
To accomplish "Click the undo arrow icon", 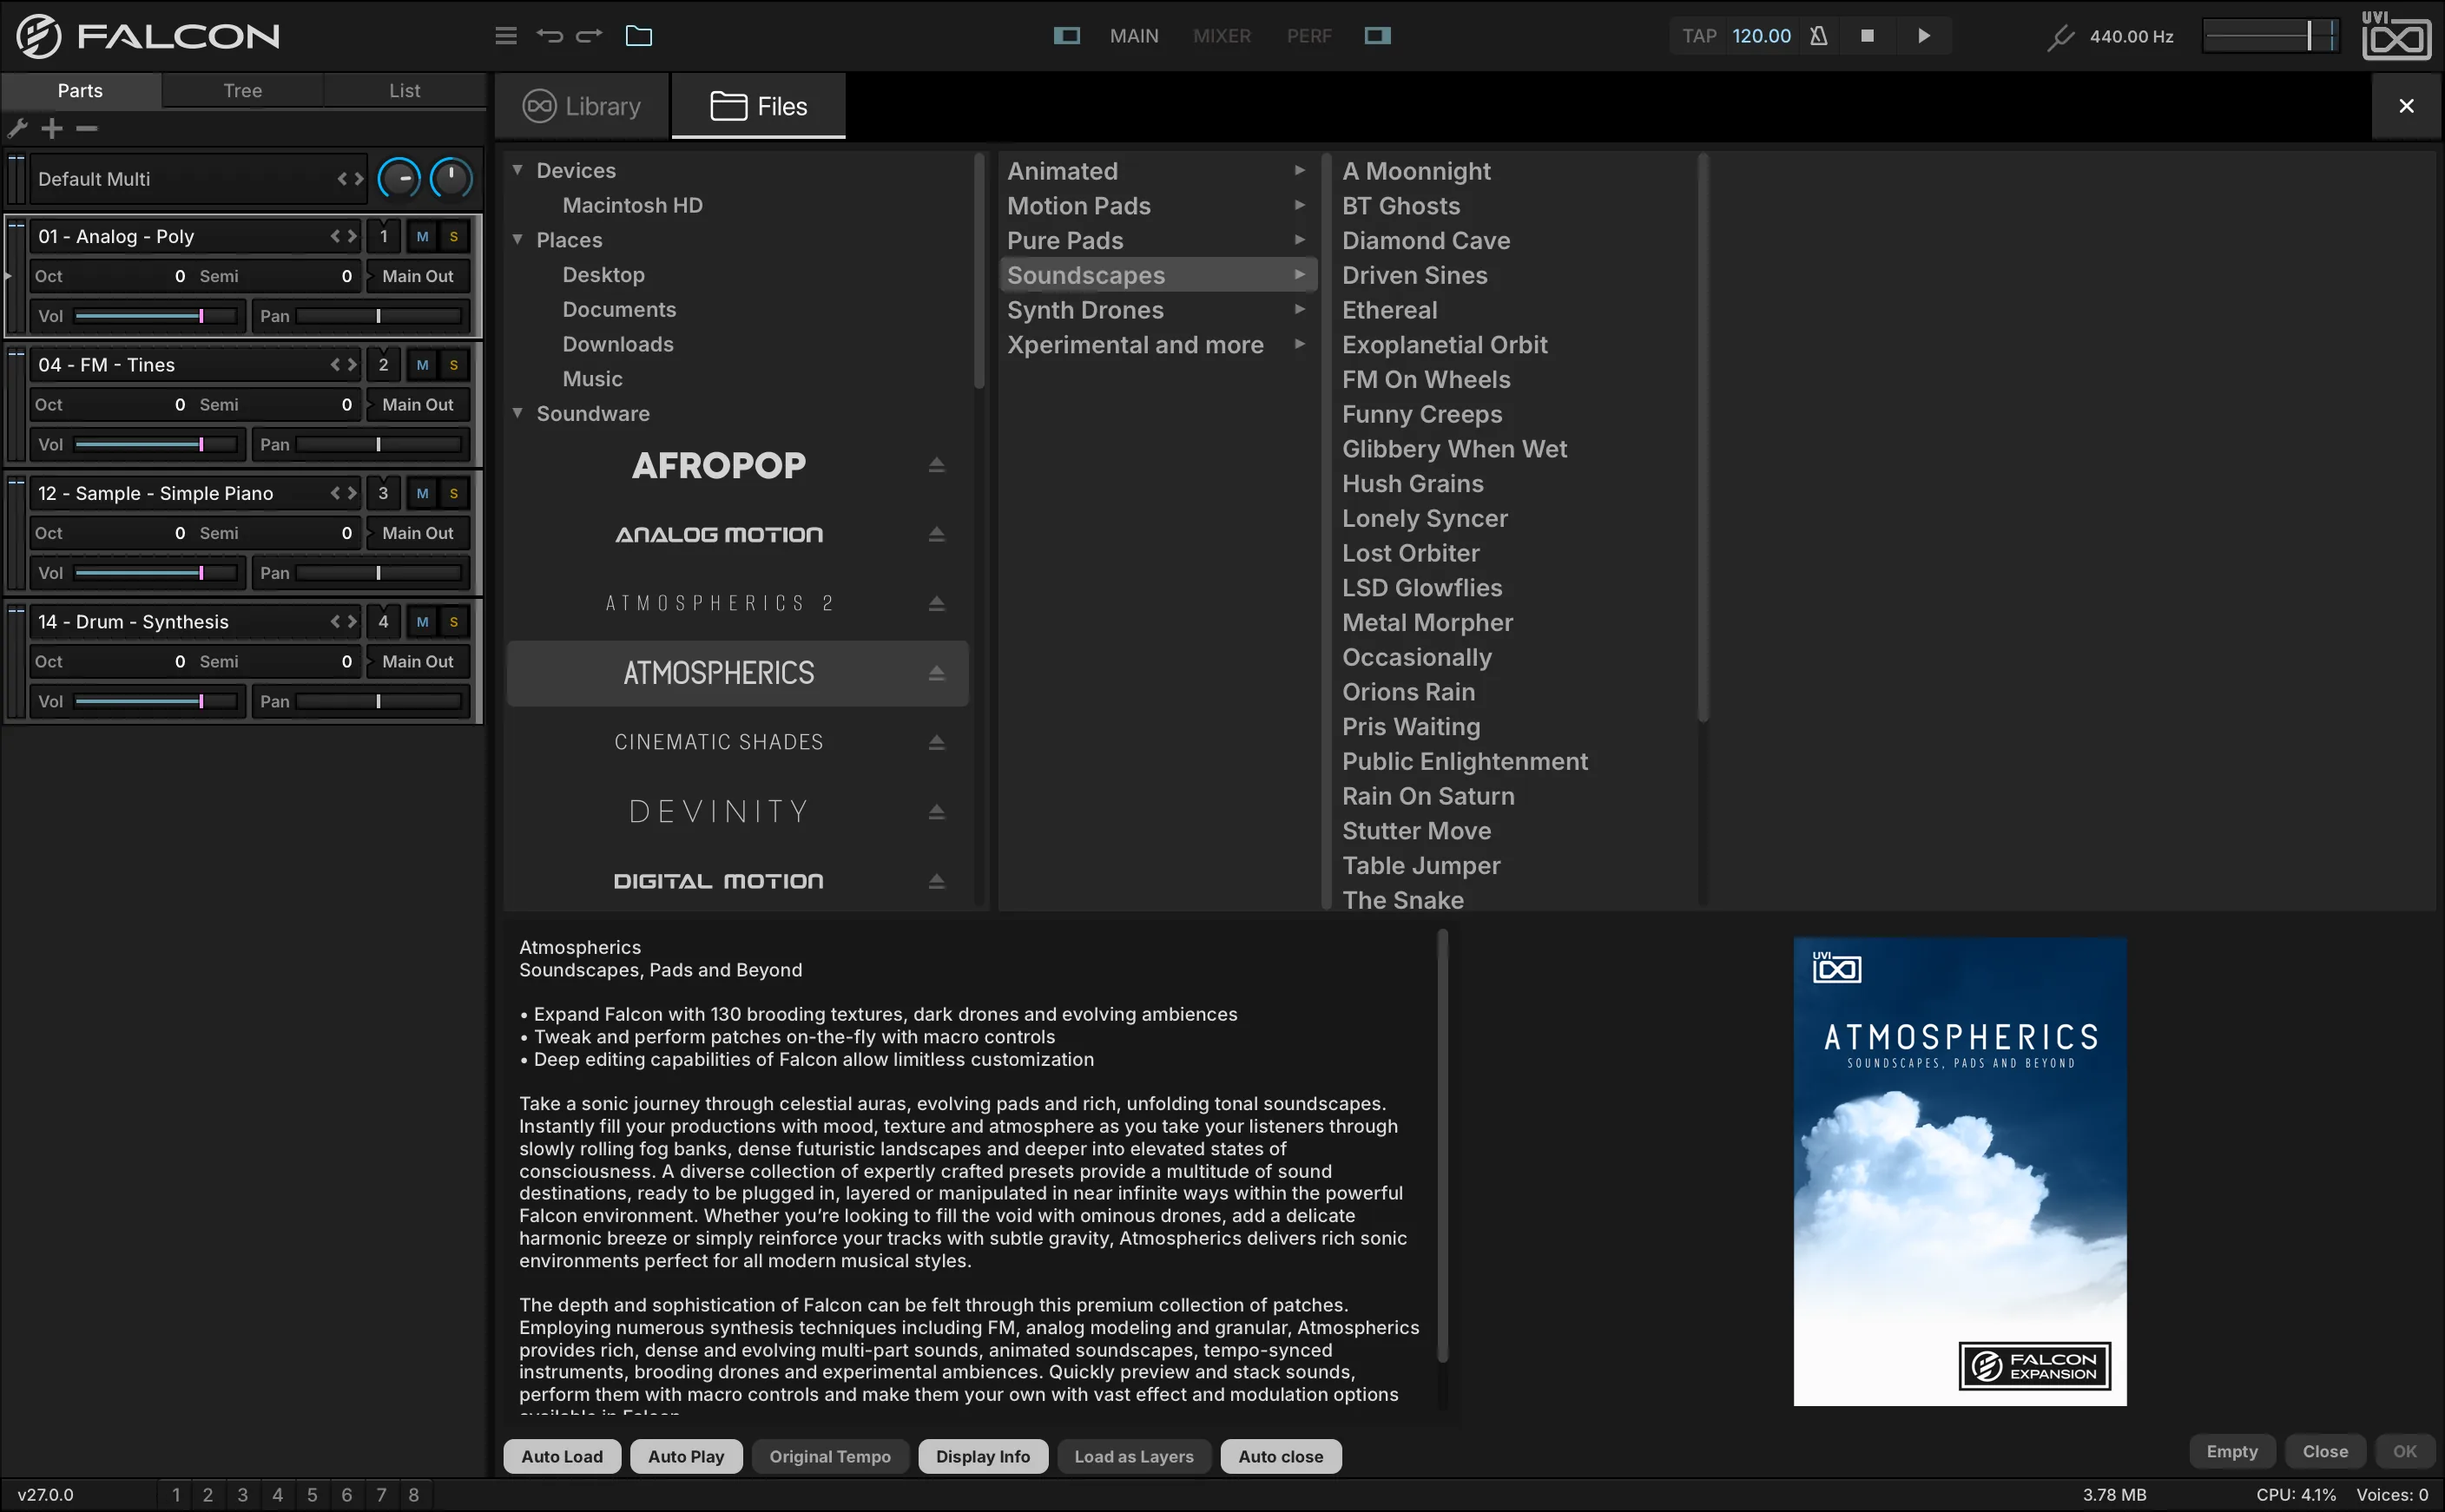I will 549,36.
